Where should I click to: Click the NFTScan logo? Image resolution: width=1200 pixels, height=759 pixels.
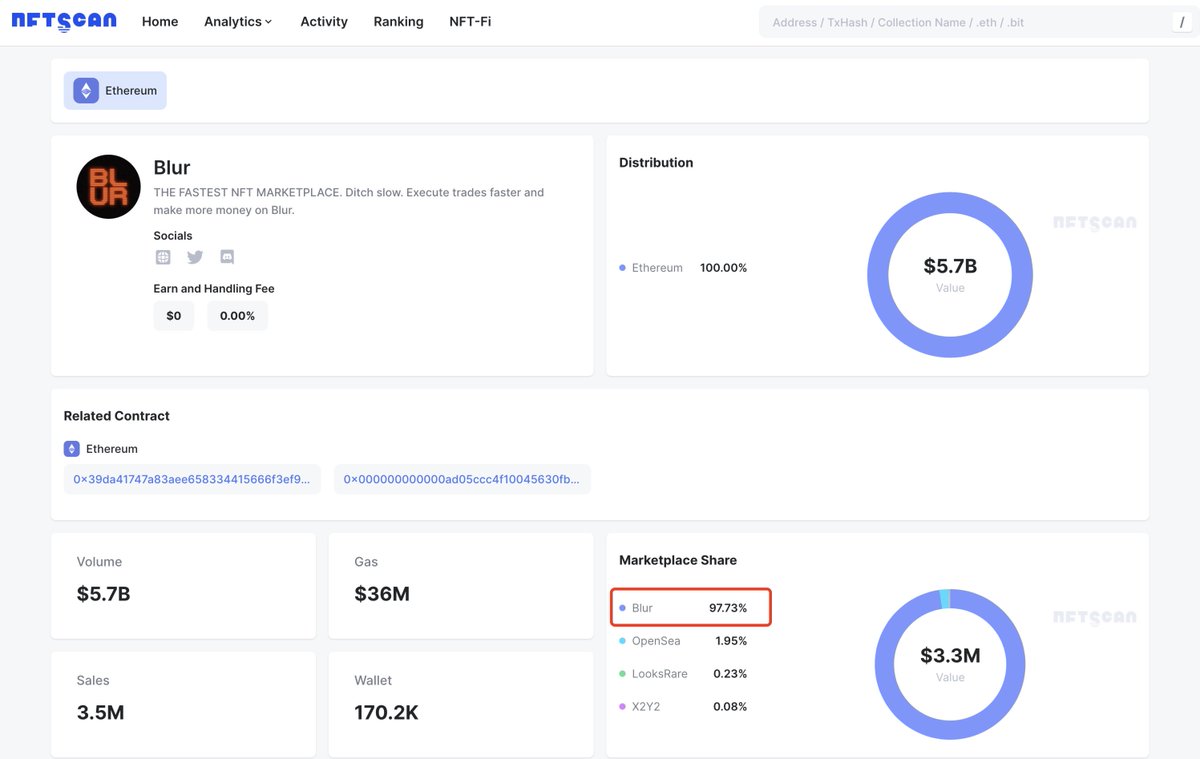tap(64, 21)
